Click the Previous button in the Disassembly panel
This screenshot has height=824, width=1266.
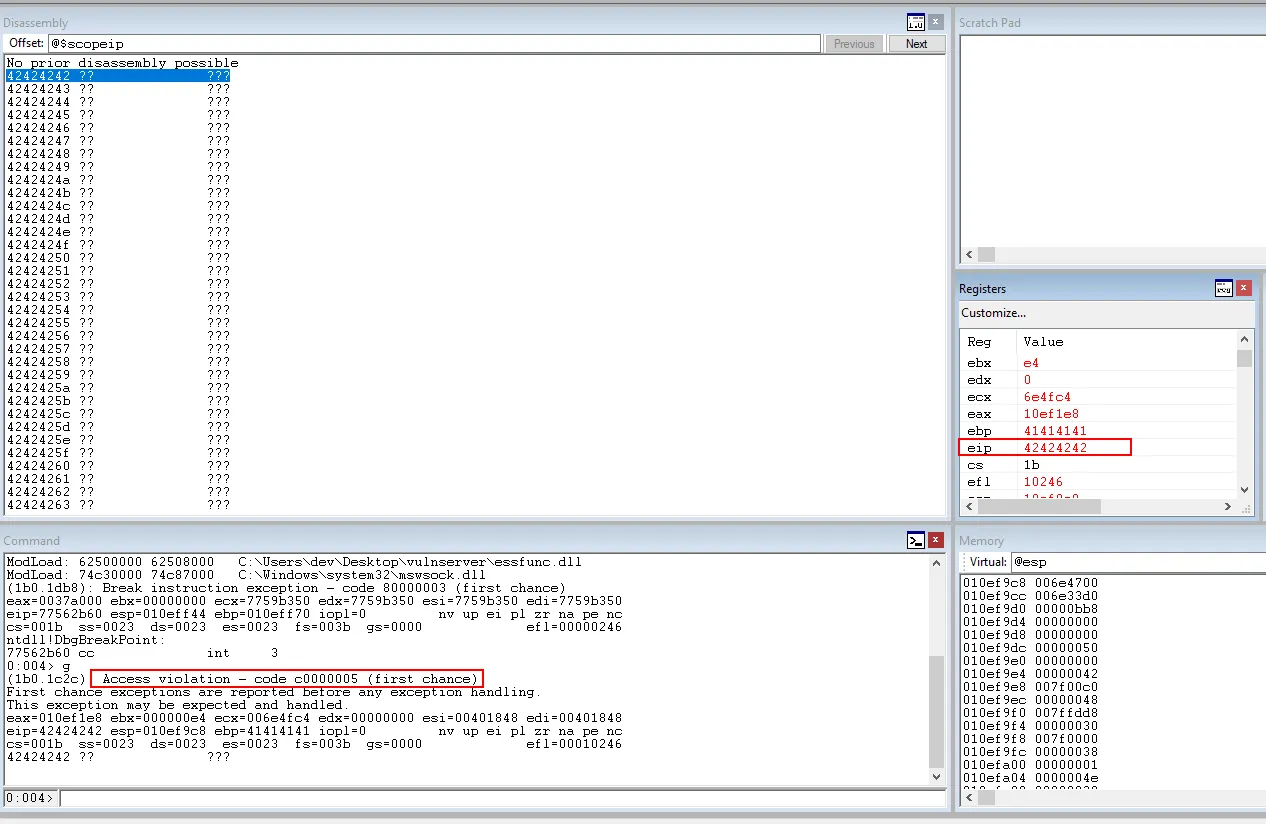pos(854,43)
